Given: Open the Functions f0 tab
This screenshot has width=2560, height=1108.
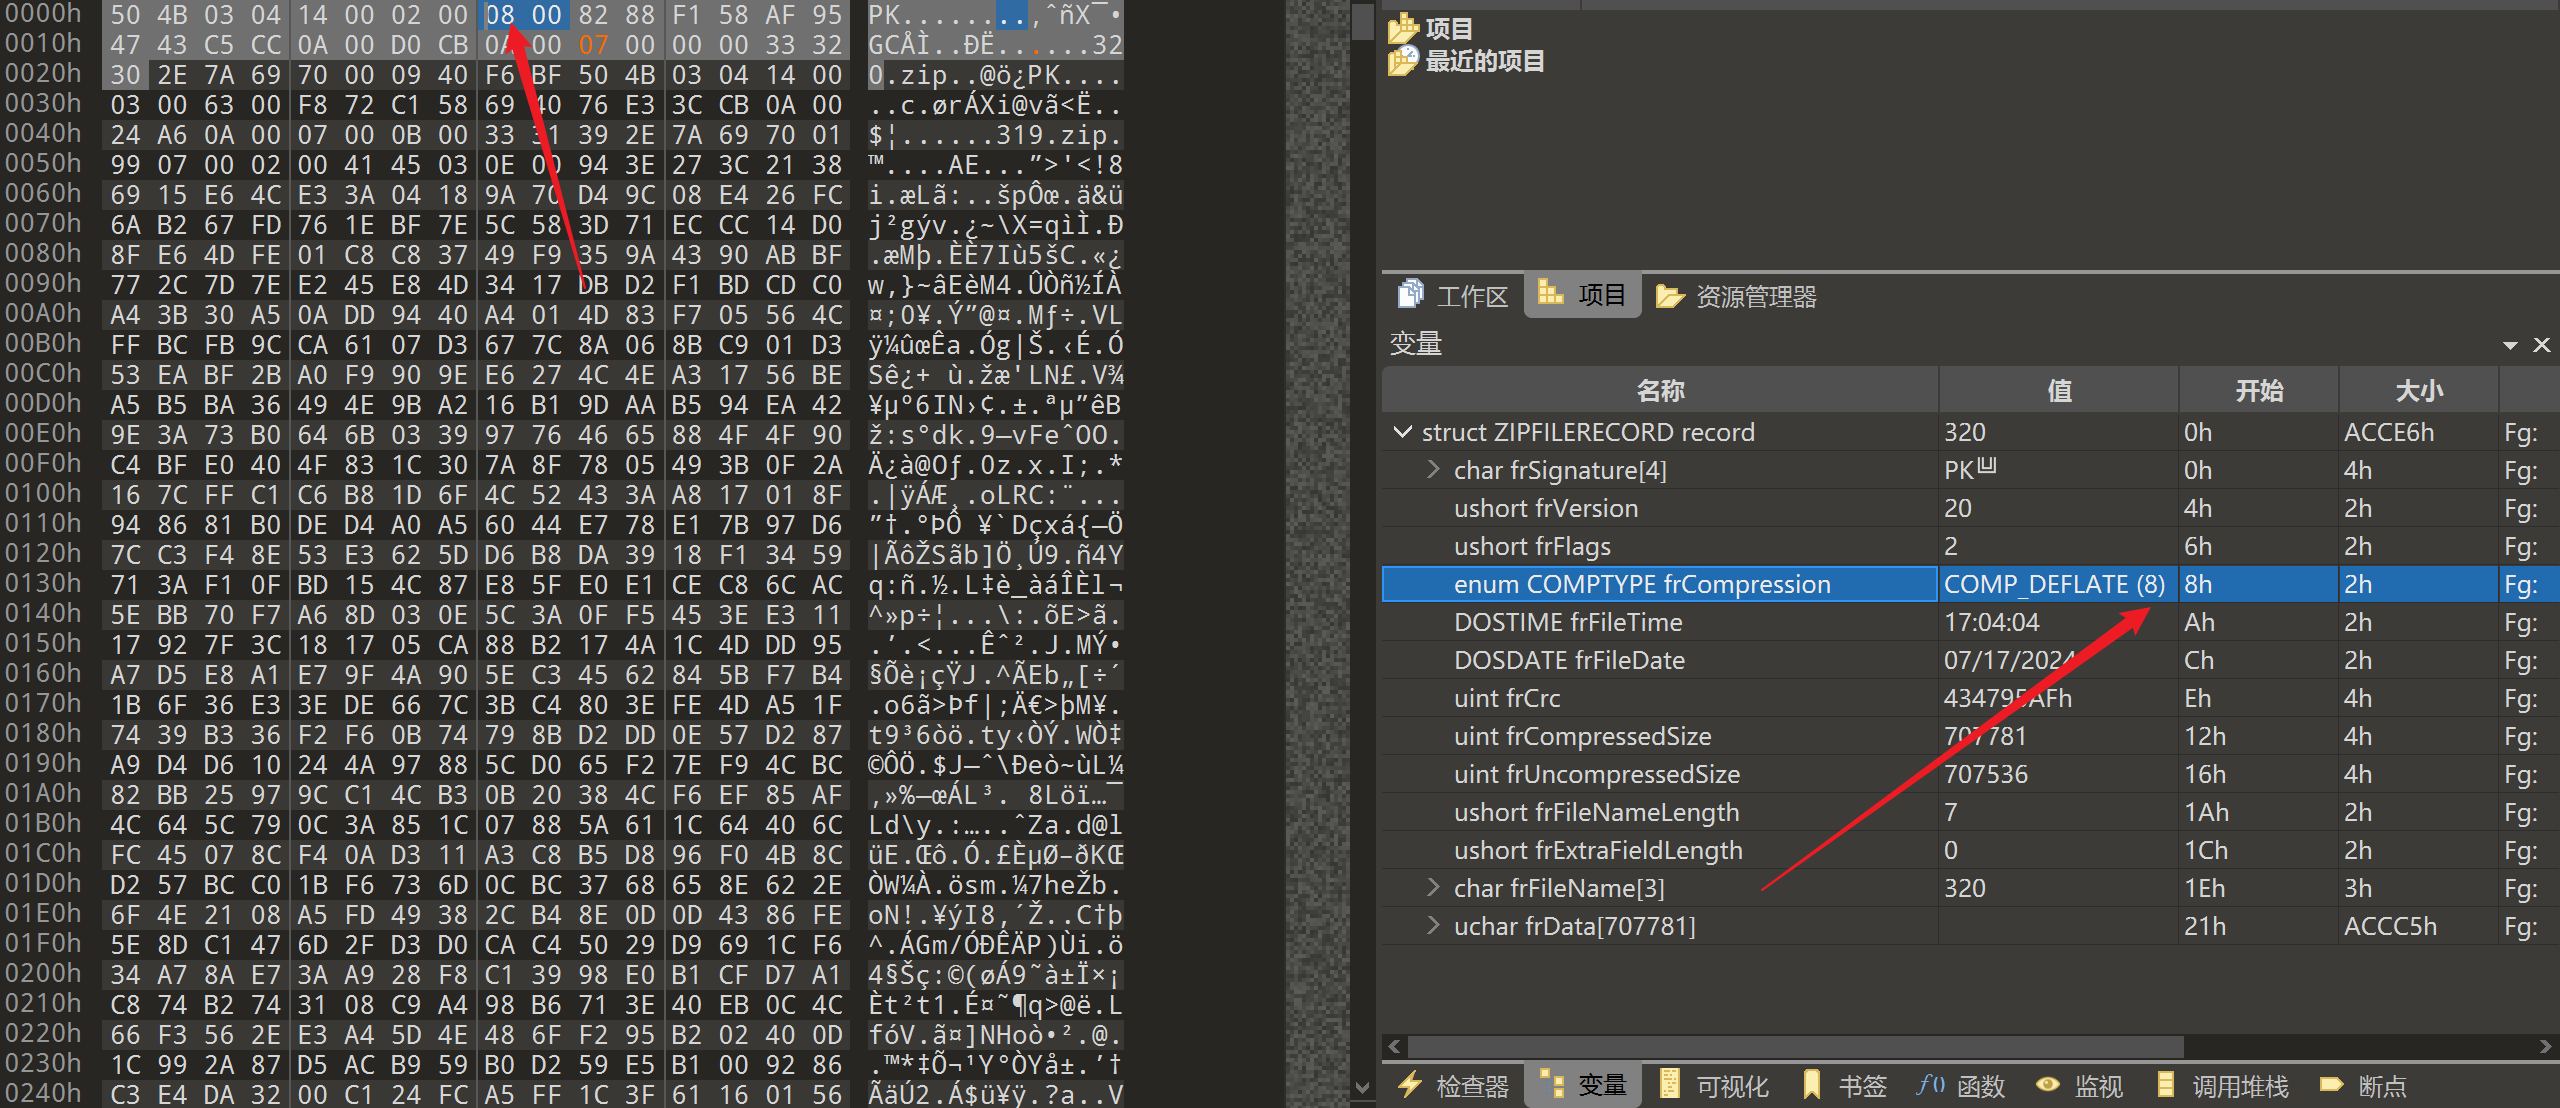Looking at the screenshot, I should click(x=1930, y=1085).
